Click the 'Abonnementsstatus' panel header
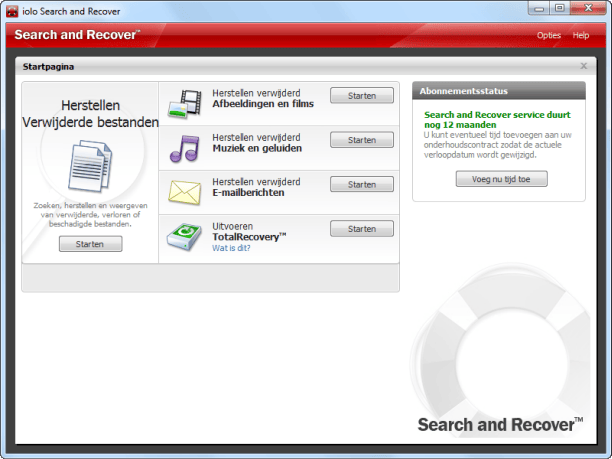612x459 pixels. click(499, 91)
